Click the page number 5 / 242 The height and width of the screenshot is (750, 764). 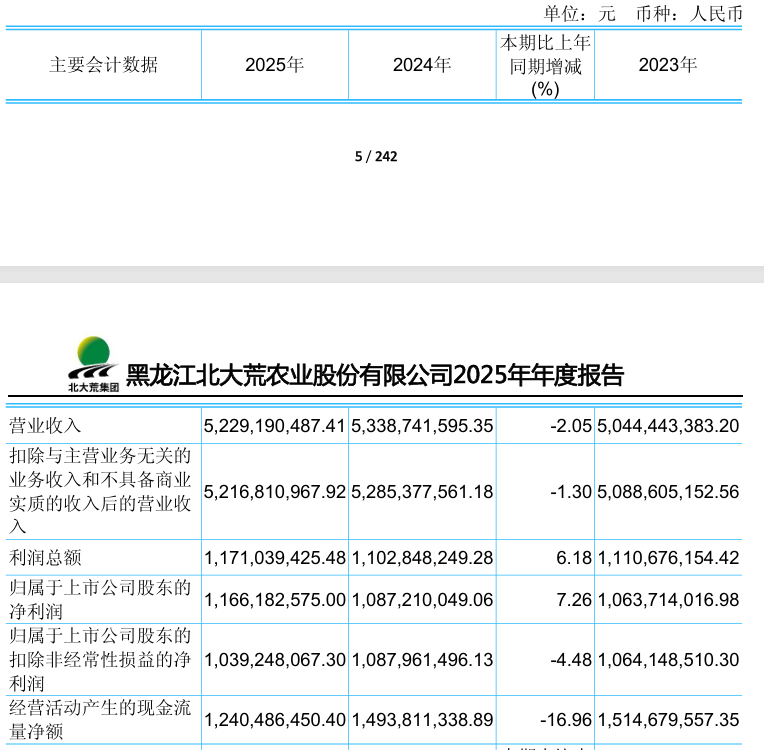(x=376, y=156)
